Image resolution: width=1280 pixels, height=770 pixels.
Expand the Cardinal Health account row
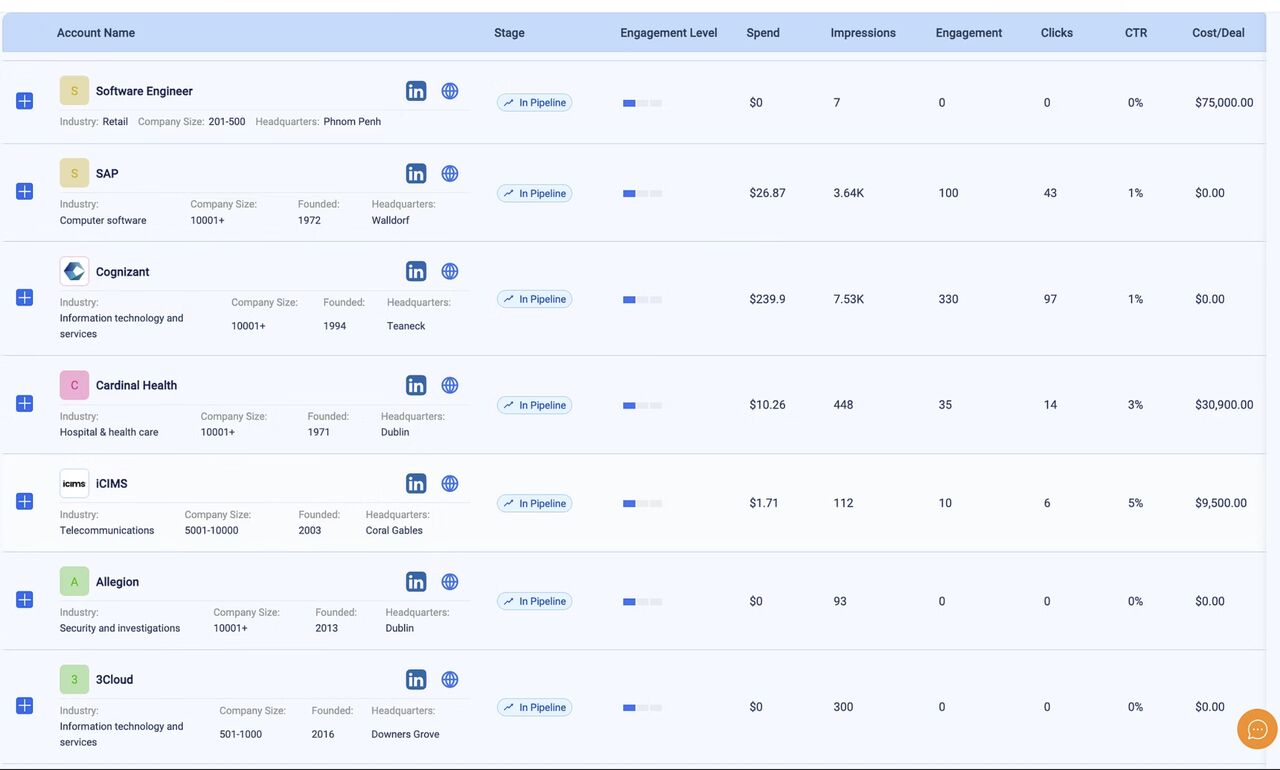[x=25, y=403]
